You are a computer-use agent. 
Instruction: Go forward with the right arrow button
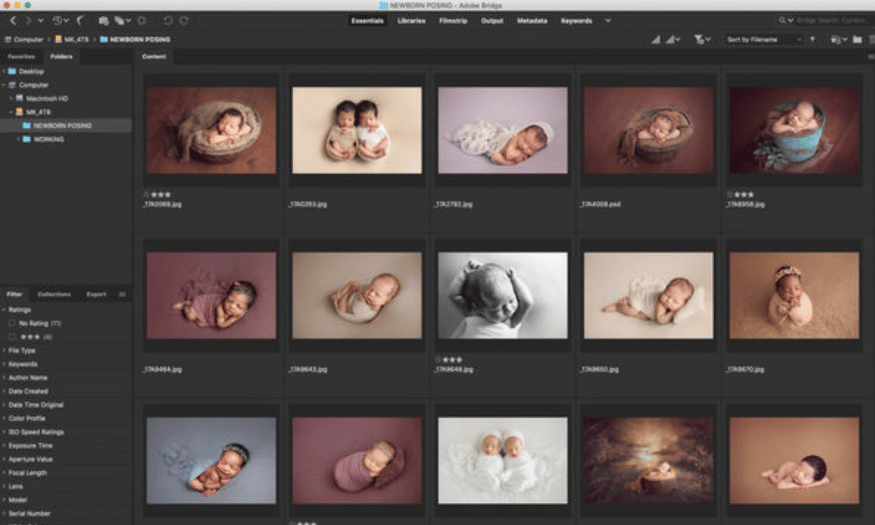[28, 21]
